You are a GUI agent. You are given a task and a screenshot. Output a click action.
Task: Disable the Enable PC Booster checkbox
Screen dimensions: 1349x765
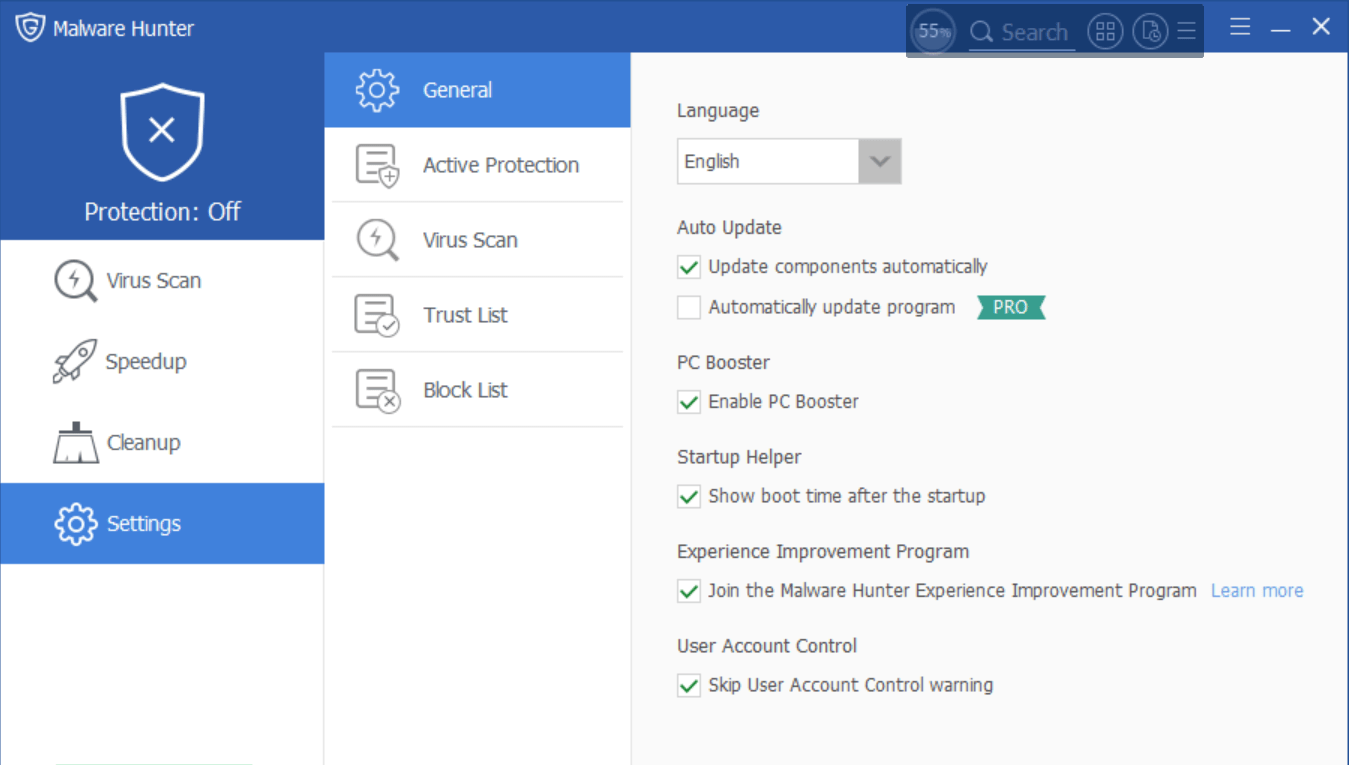[689, 402]
